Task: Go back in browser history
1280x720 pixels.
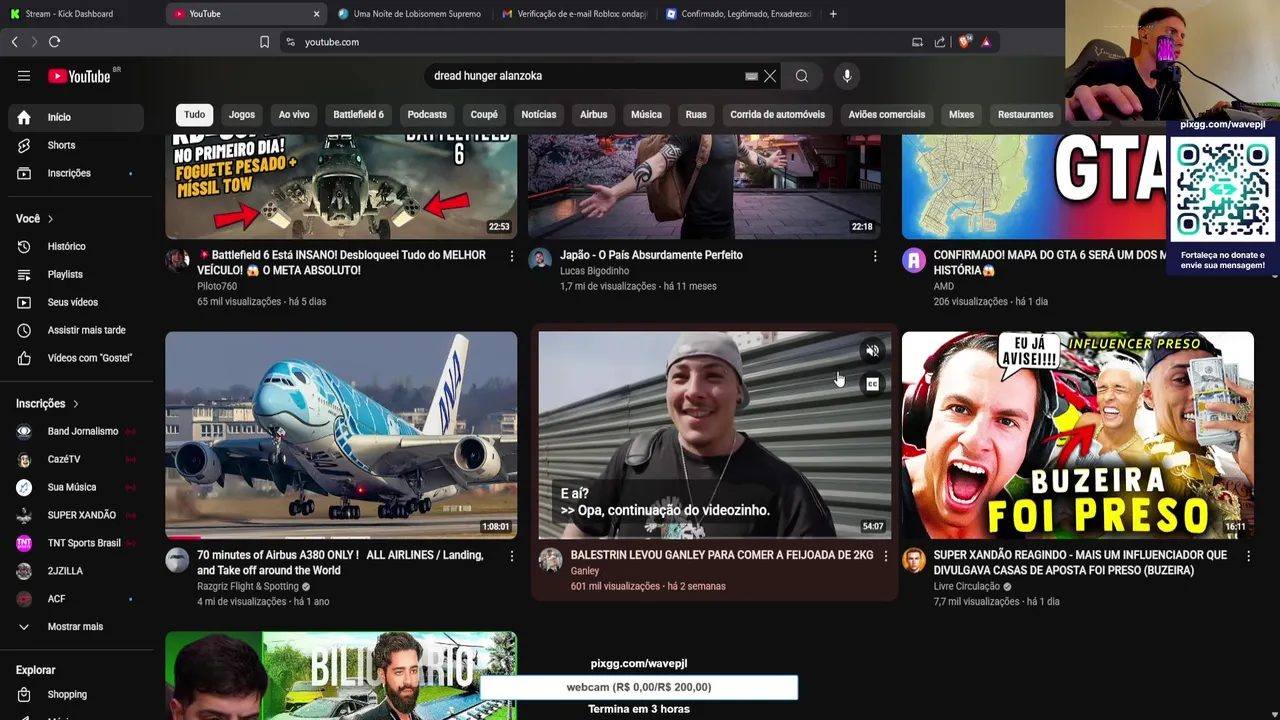Action: 14,42
